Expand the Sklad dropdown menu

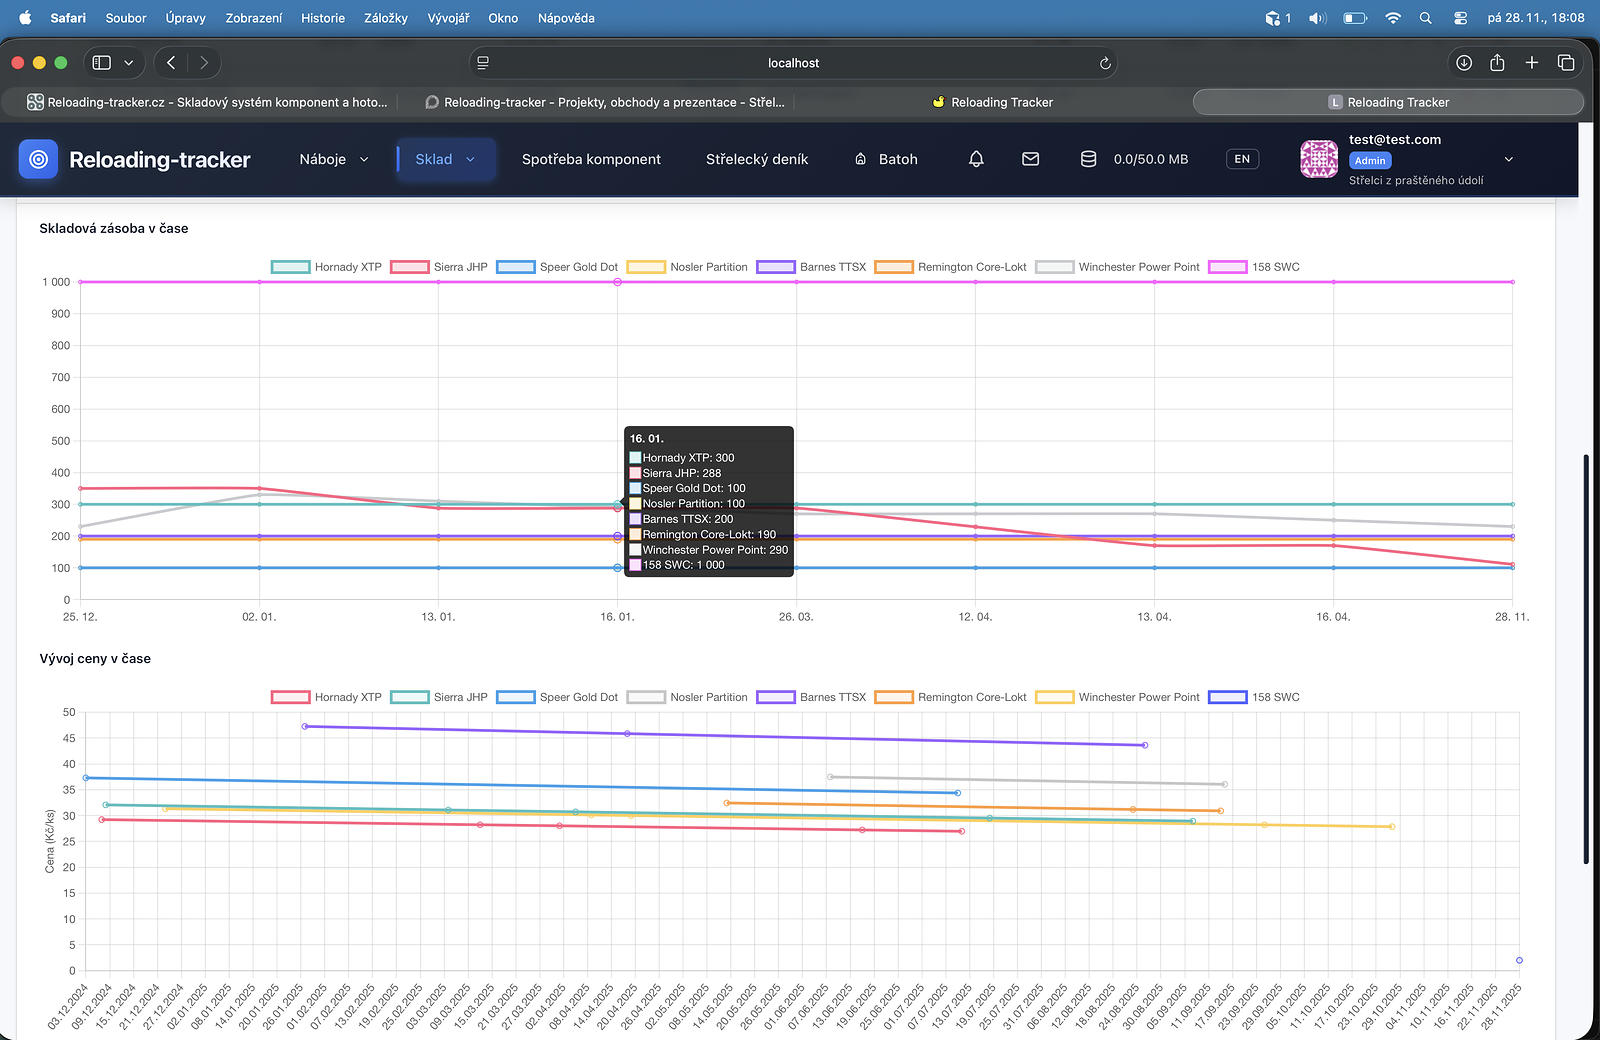pyautogui.click(x=445, y=159)
